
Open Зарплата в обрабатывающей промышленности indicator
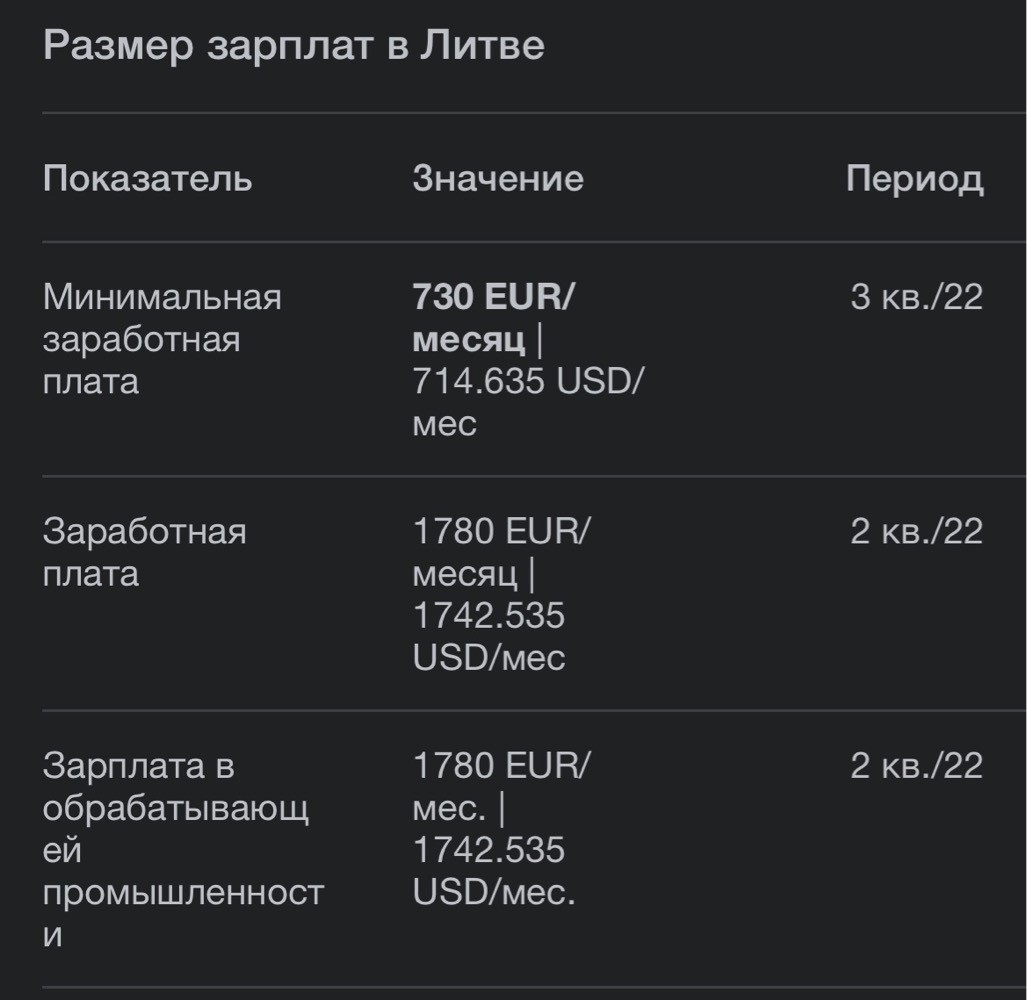click(x=183, y=850)
